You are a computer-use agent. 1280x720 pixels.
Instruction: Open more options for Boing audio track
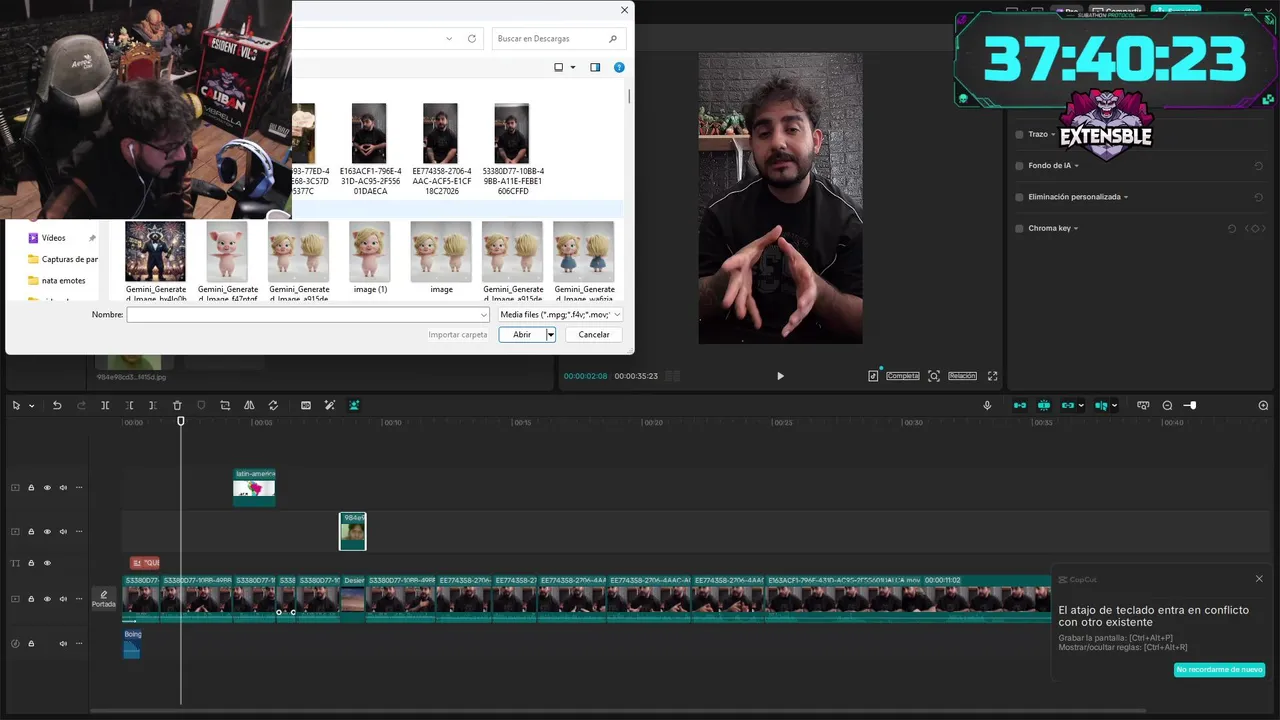(x=79, y=643)
